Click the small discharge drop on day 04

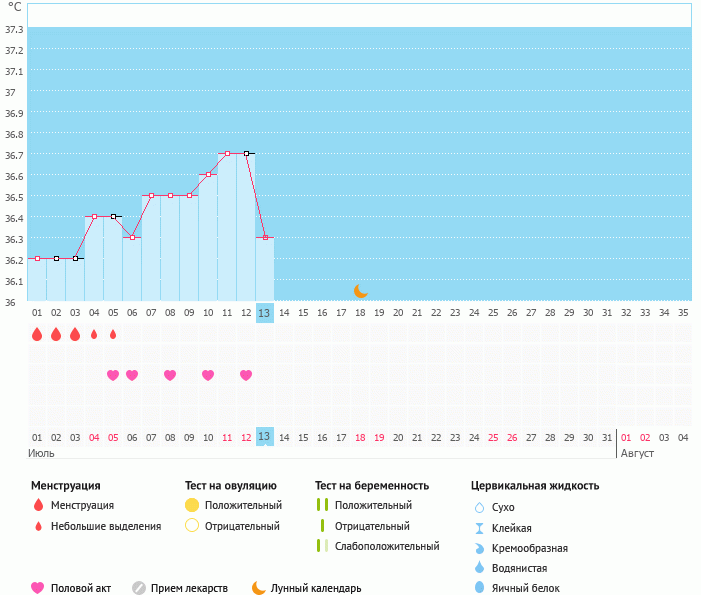point(94,334)
